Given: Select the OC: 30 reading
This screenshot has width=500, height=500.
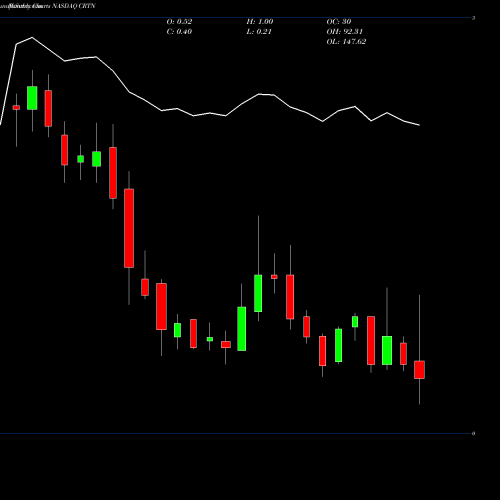Looking at the screenshot, I should pyautogui.click(x=339, y=22).
